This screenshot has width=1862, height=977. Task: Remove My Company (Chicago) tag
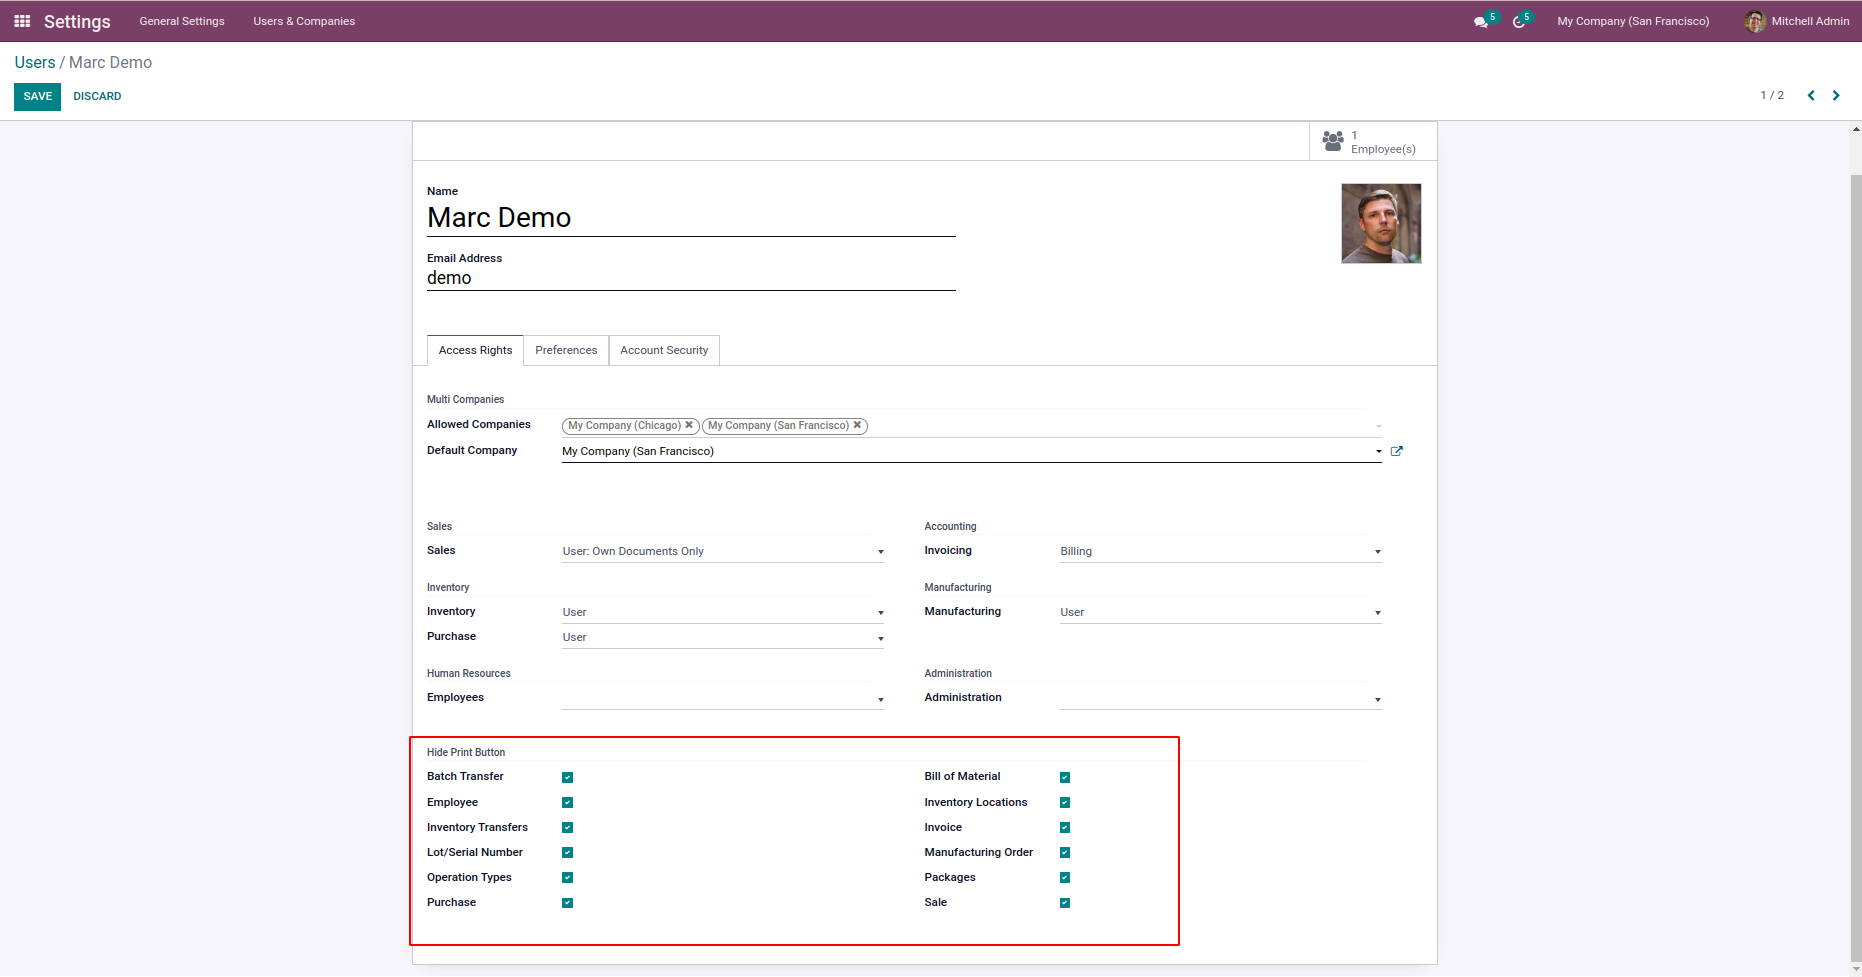tap(689, 425)
